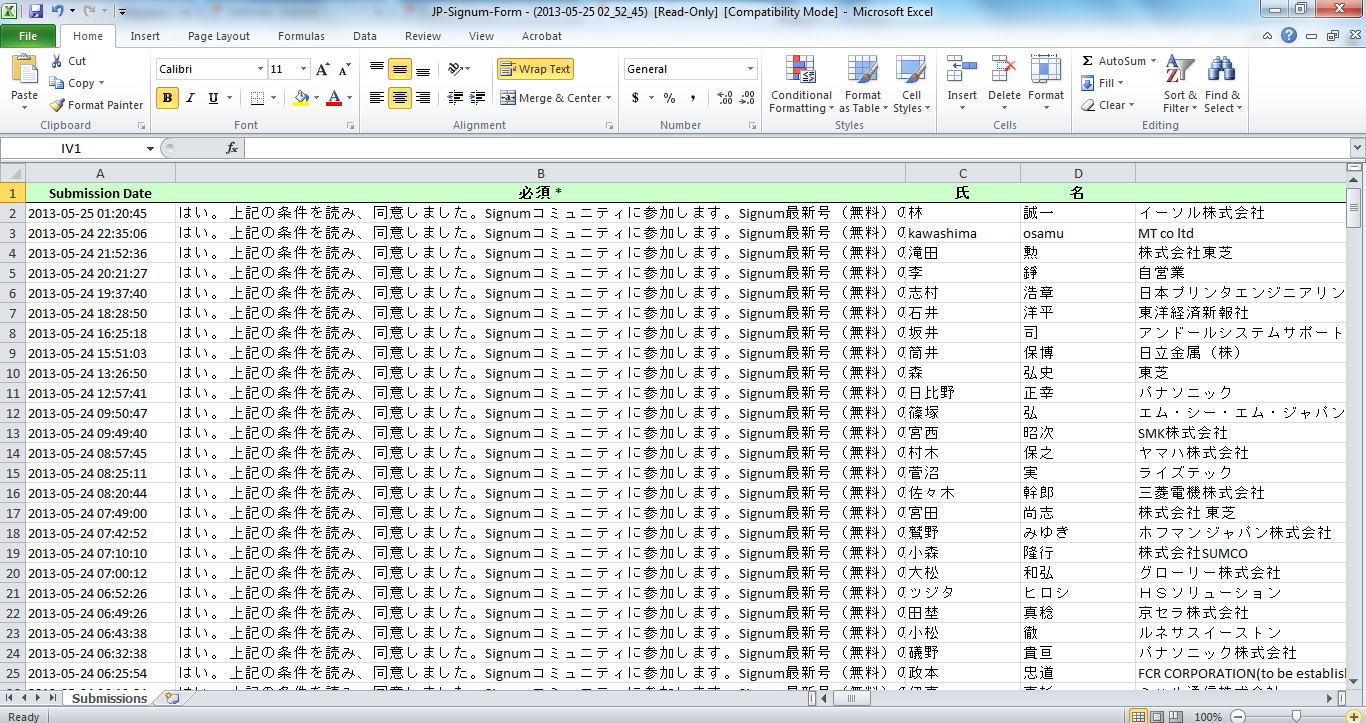Click the Merge & Center button

(x=551, y=98)
